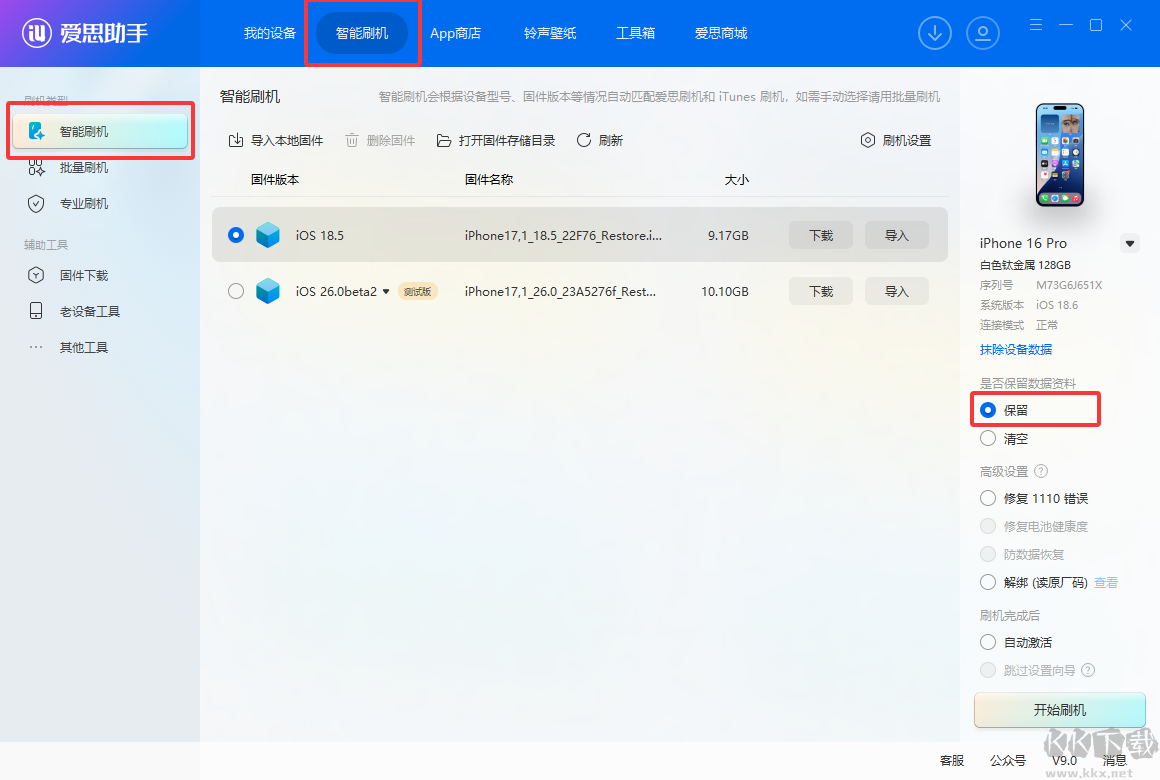
Task: Click the 刷新 refresh icon
Action: [584, 141]
